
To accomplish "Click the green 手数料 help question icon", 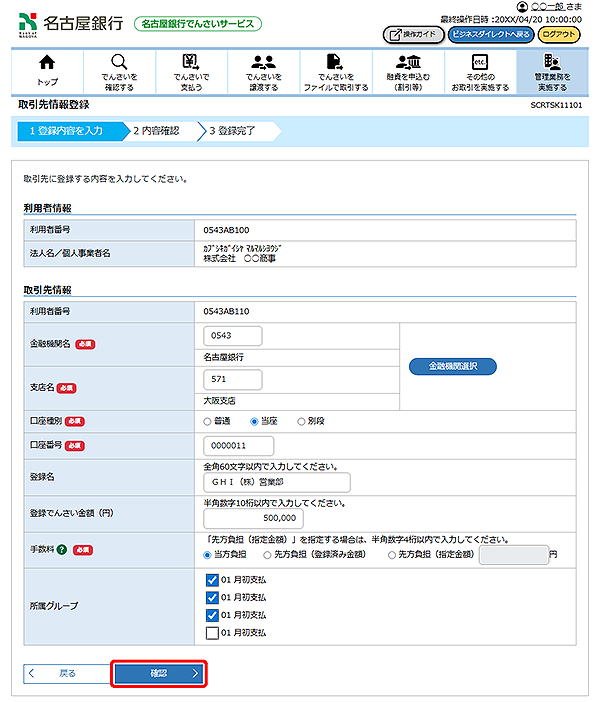I will point(62,550).
